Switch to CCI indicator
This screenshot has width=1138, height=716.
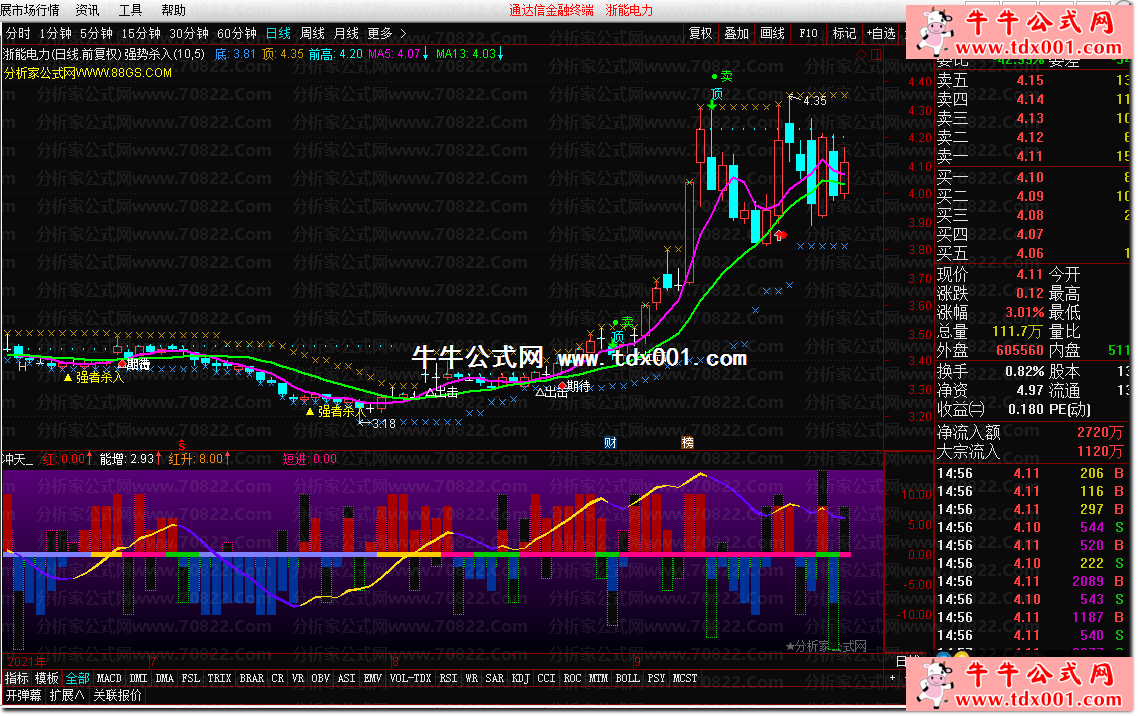point(546,678)
